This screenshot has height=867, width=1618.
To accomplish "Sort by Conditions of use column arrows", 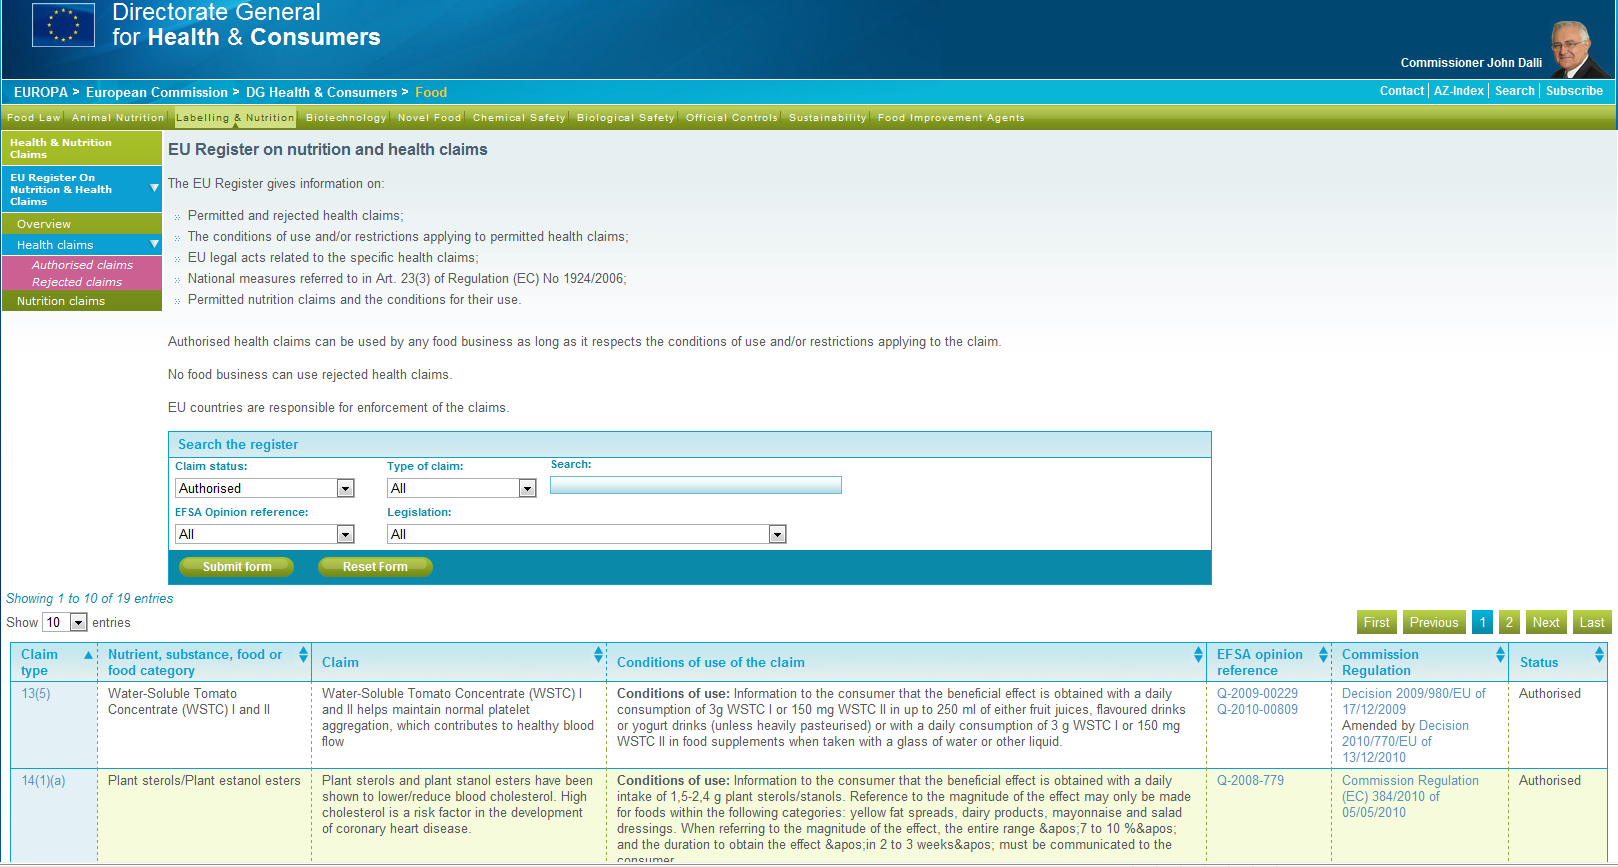I will [1198, 655].
